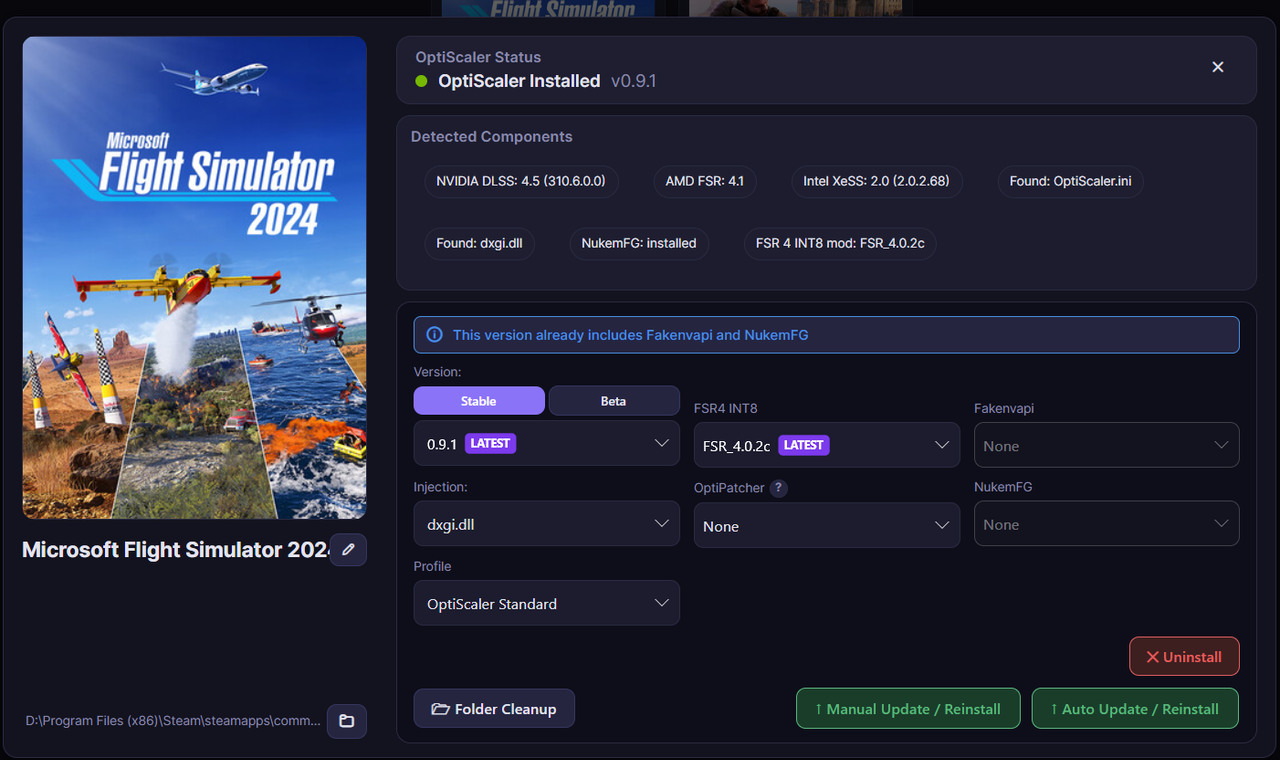Open the FSR4 INT8 dropdown

[827, 445]
